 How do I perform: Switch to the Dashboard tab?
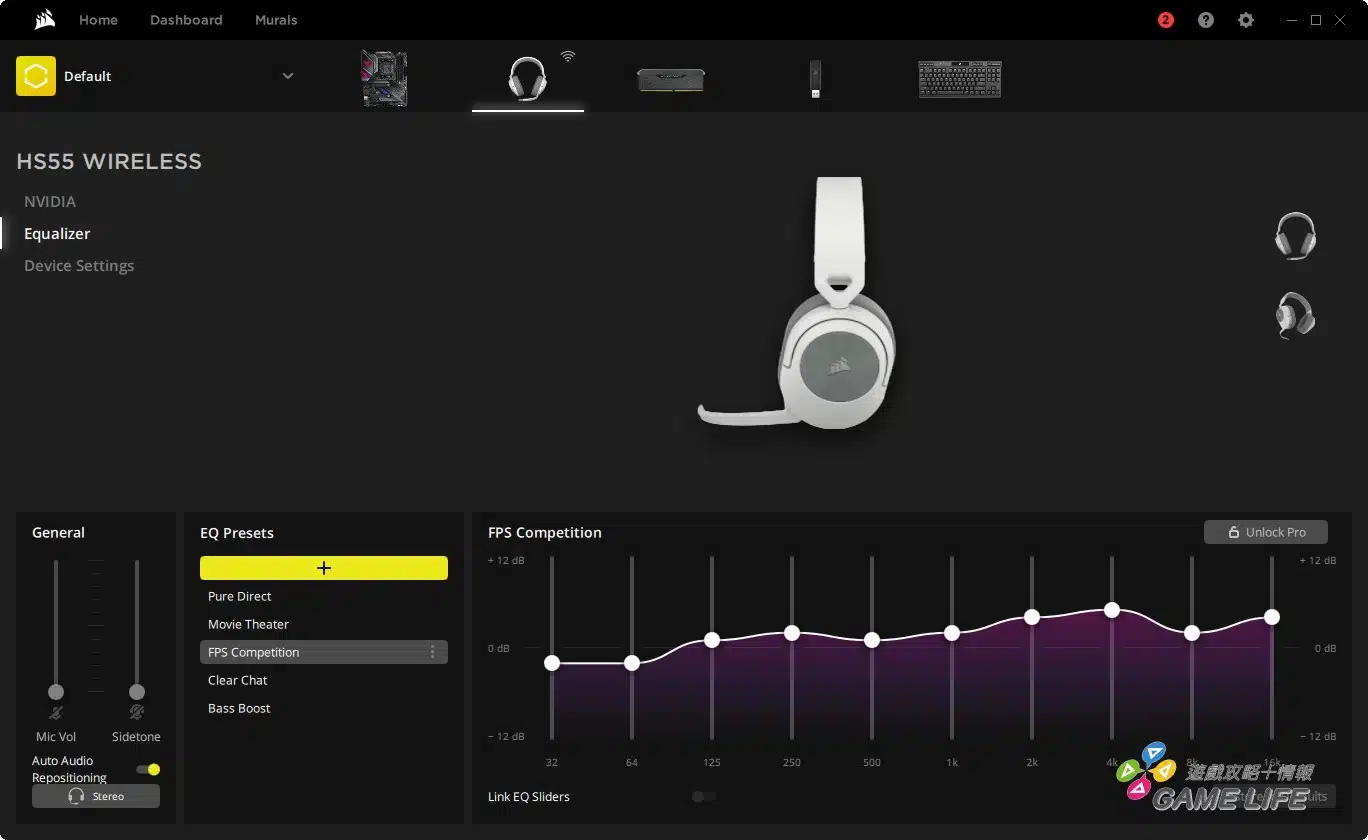coord(186,20)
